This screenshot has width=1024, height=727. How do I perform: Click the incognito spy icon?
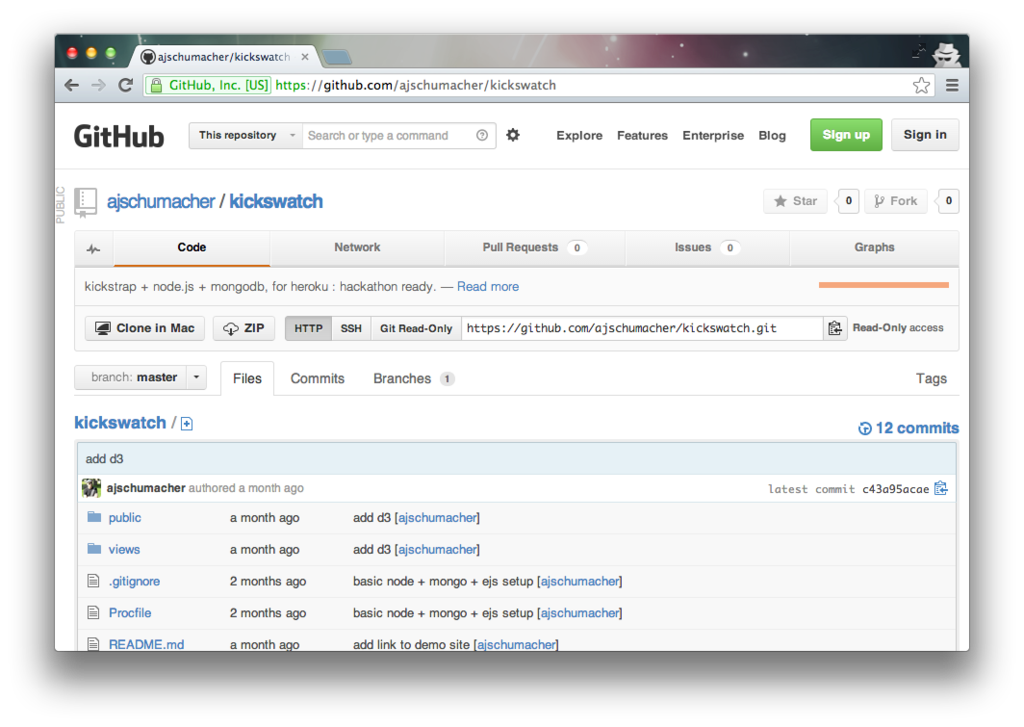click(x=945, y=54)
